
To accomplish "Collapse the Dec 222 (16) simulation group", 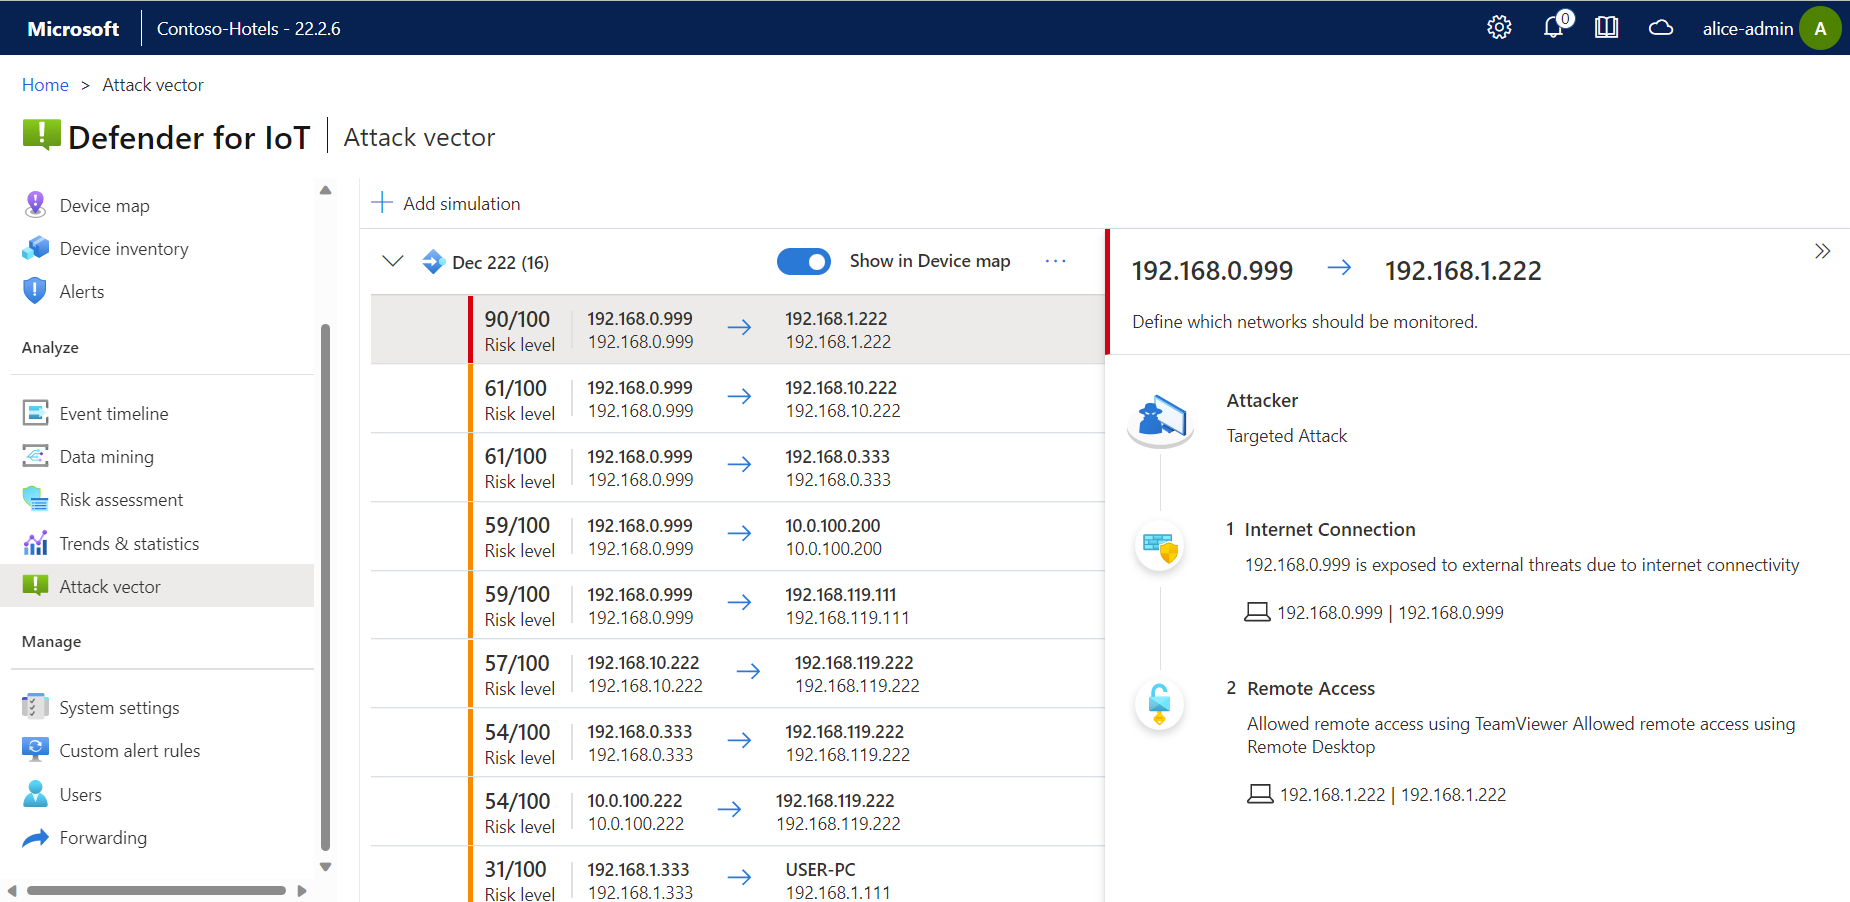I will click(x=393, y=261).
